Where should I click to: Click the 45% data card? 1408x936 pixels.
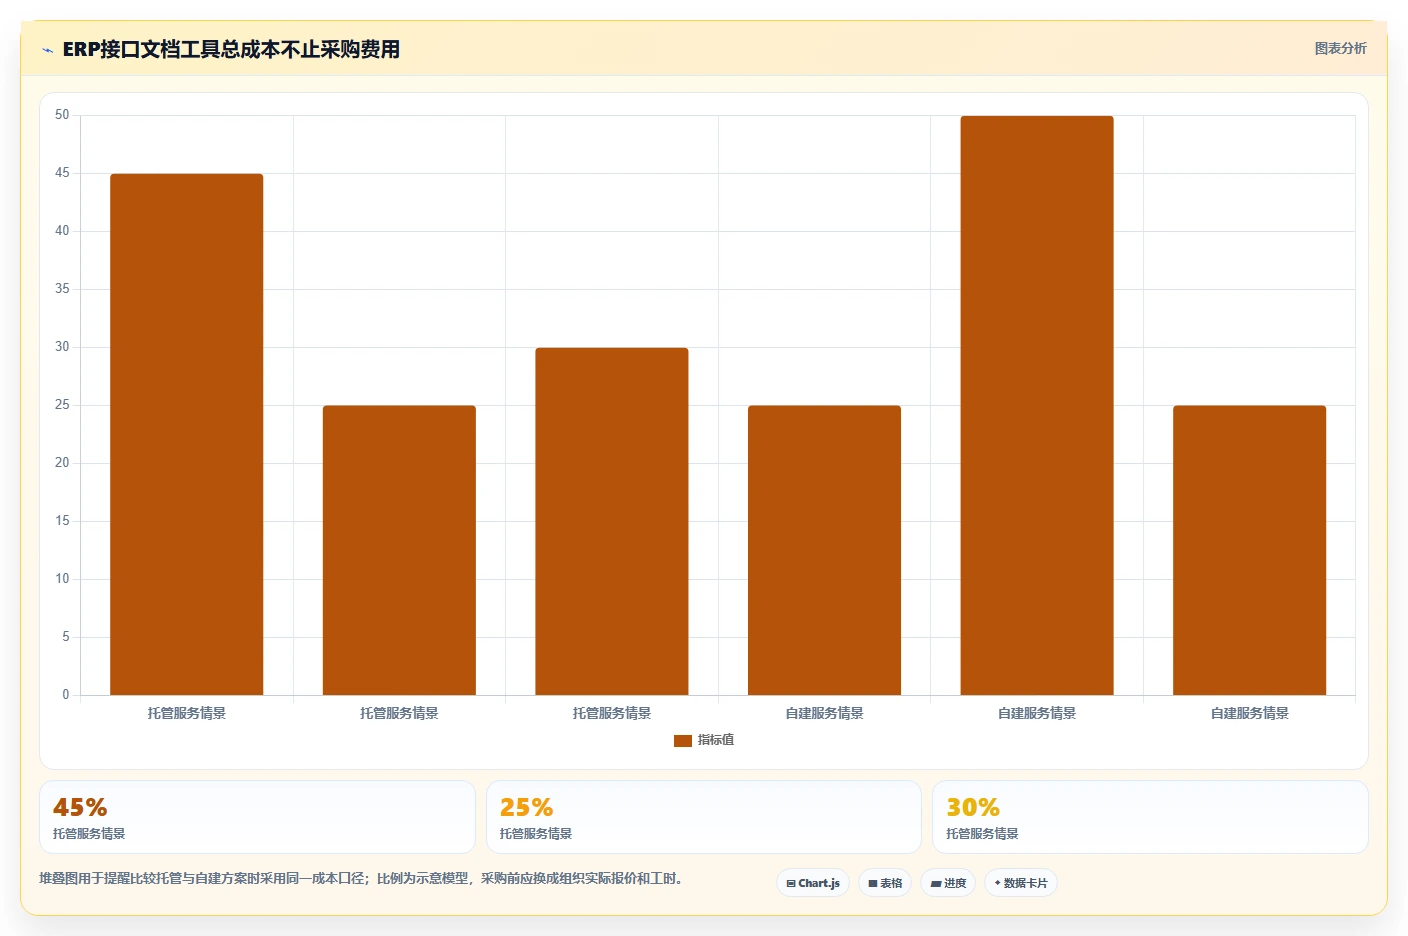pyautogui.click(x=257, y=817)
